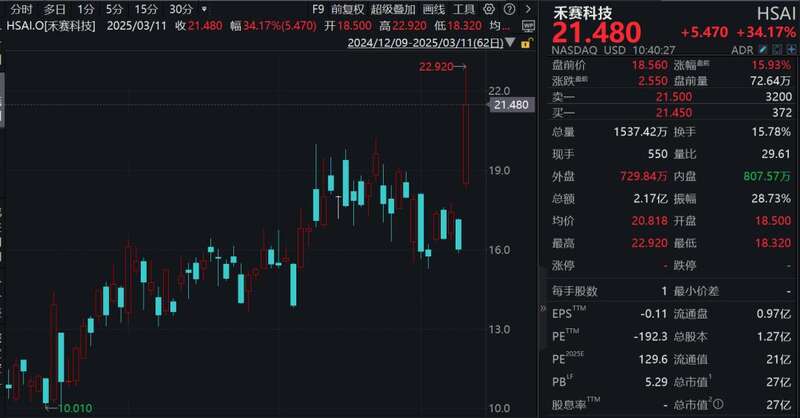Click PB LF value 5.29

click(x=656, y=382)
